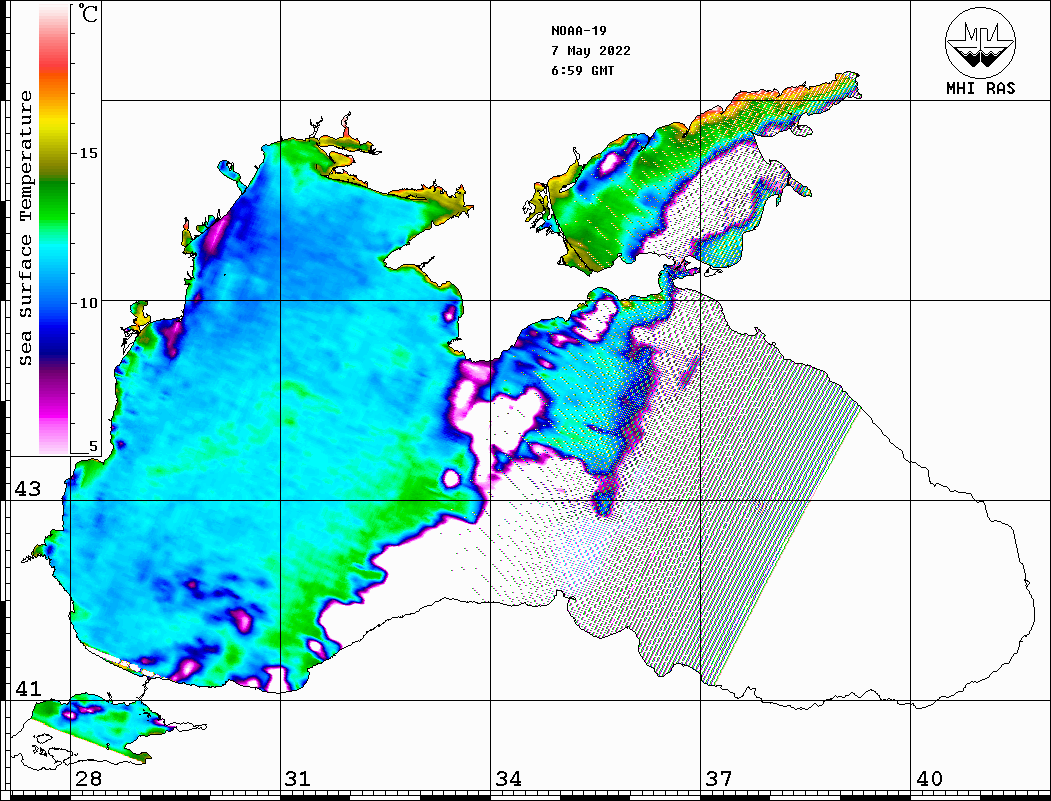Screen dimensions: 1051x801
Task: Click the '15' tick on color scale
Action: [88, 153]
